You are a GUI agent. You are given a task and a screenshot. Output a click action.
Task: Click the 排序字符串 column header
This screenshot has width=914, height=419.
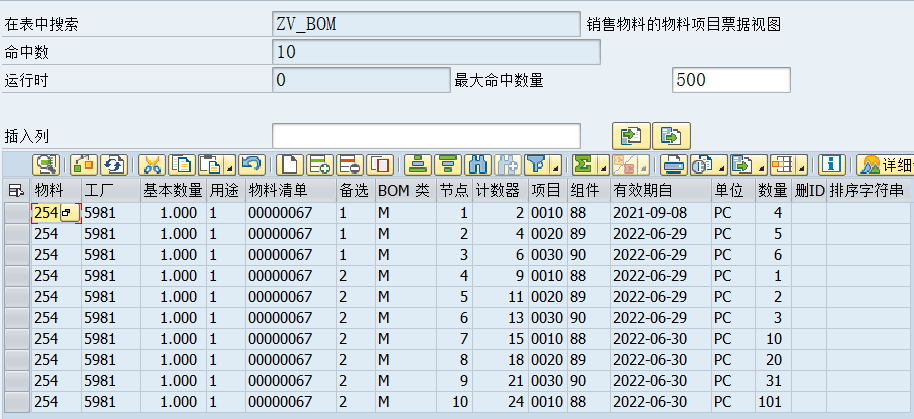click(x=870, y=191)
